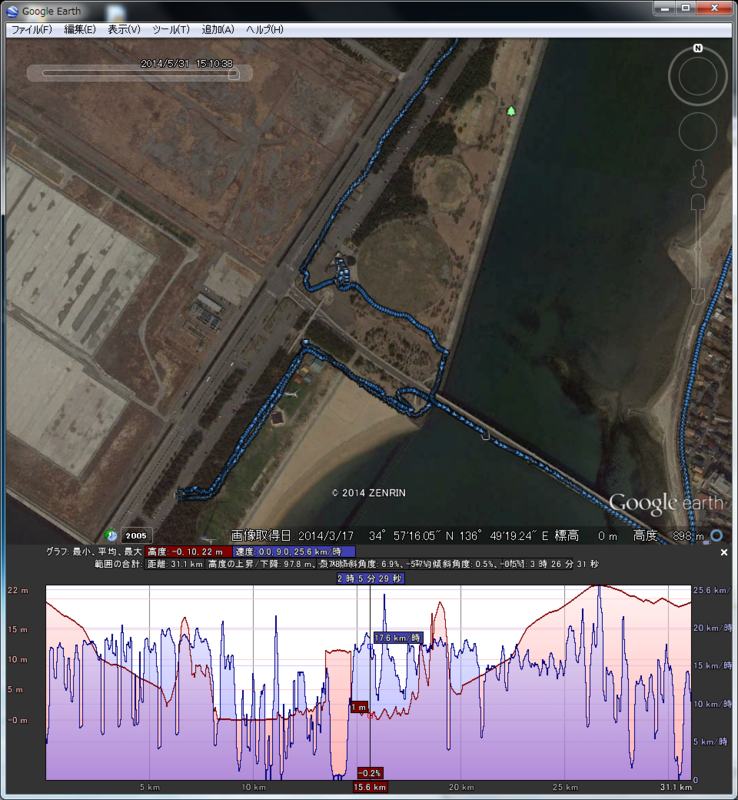Click the 20 km/時 speed axis label
Image resolution: width=738 pixels, height=800 pixels.
click(x=712, y=628)
